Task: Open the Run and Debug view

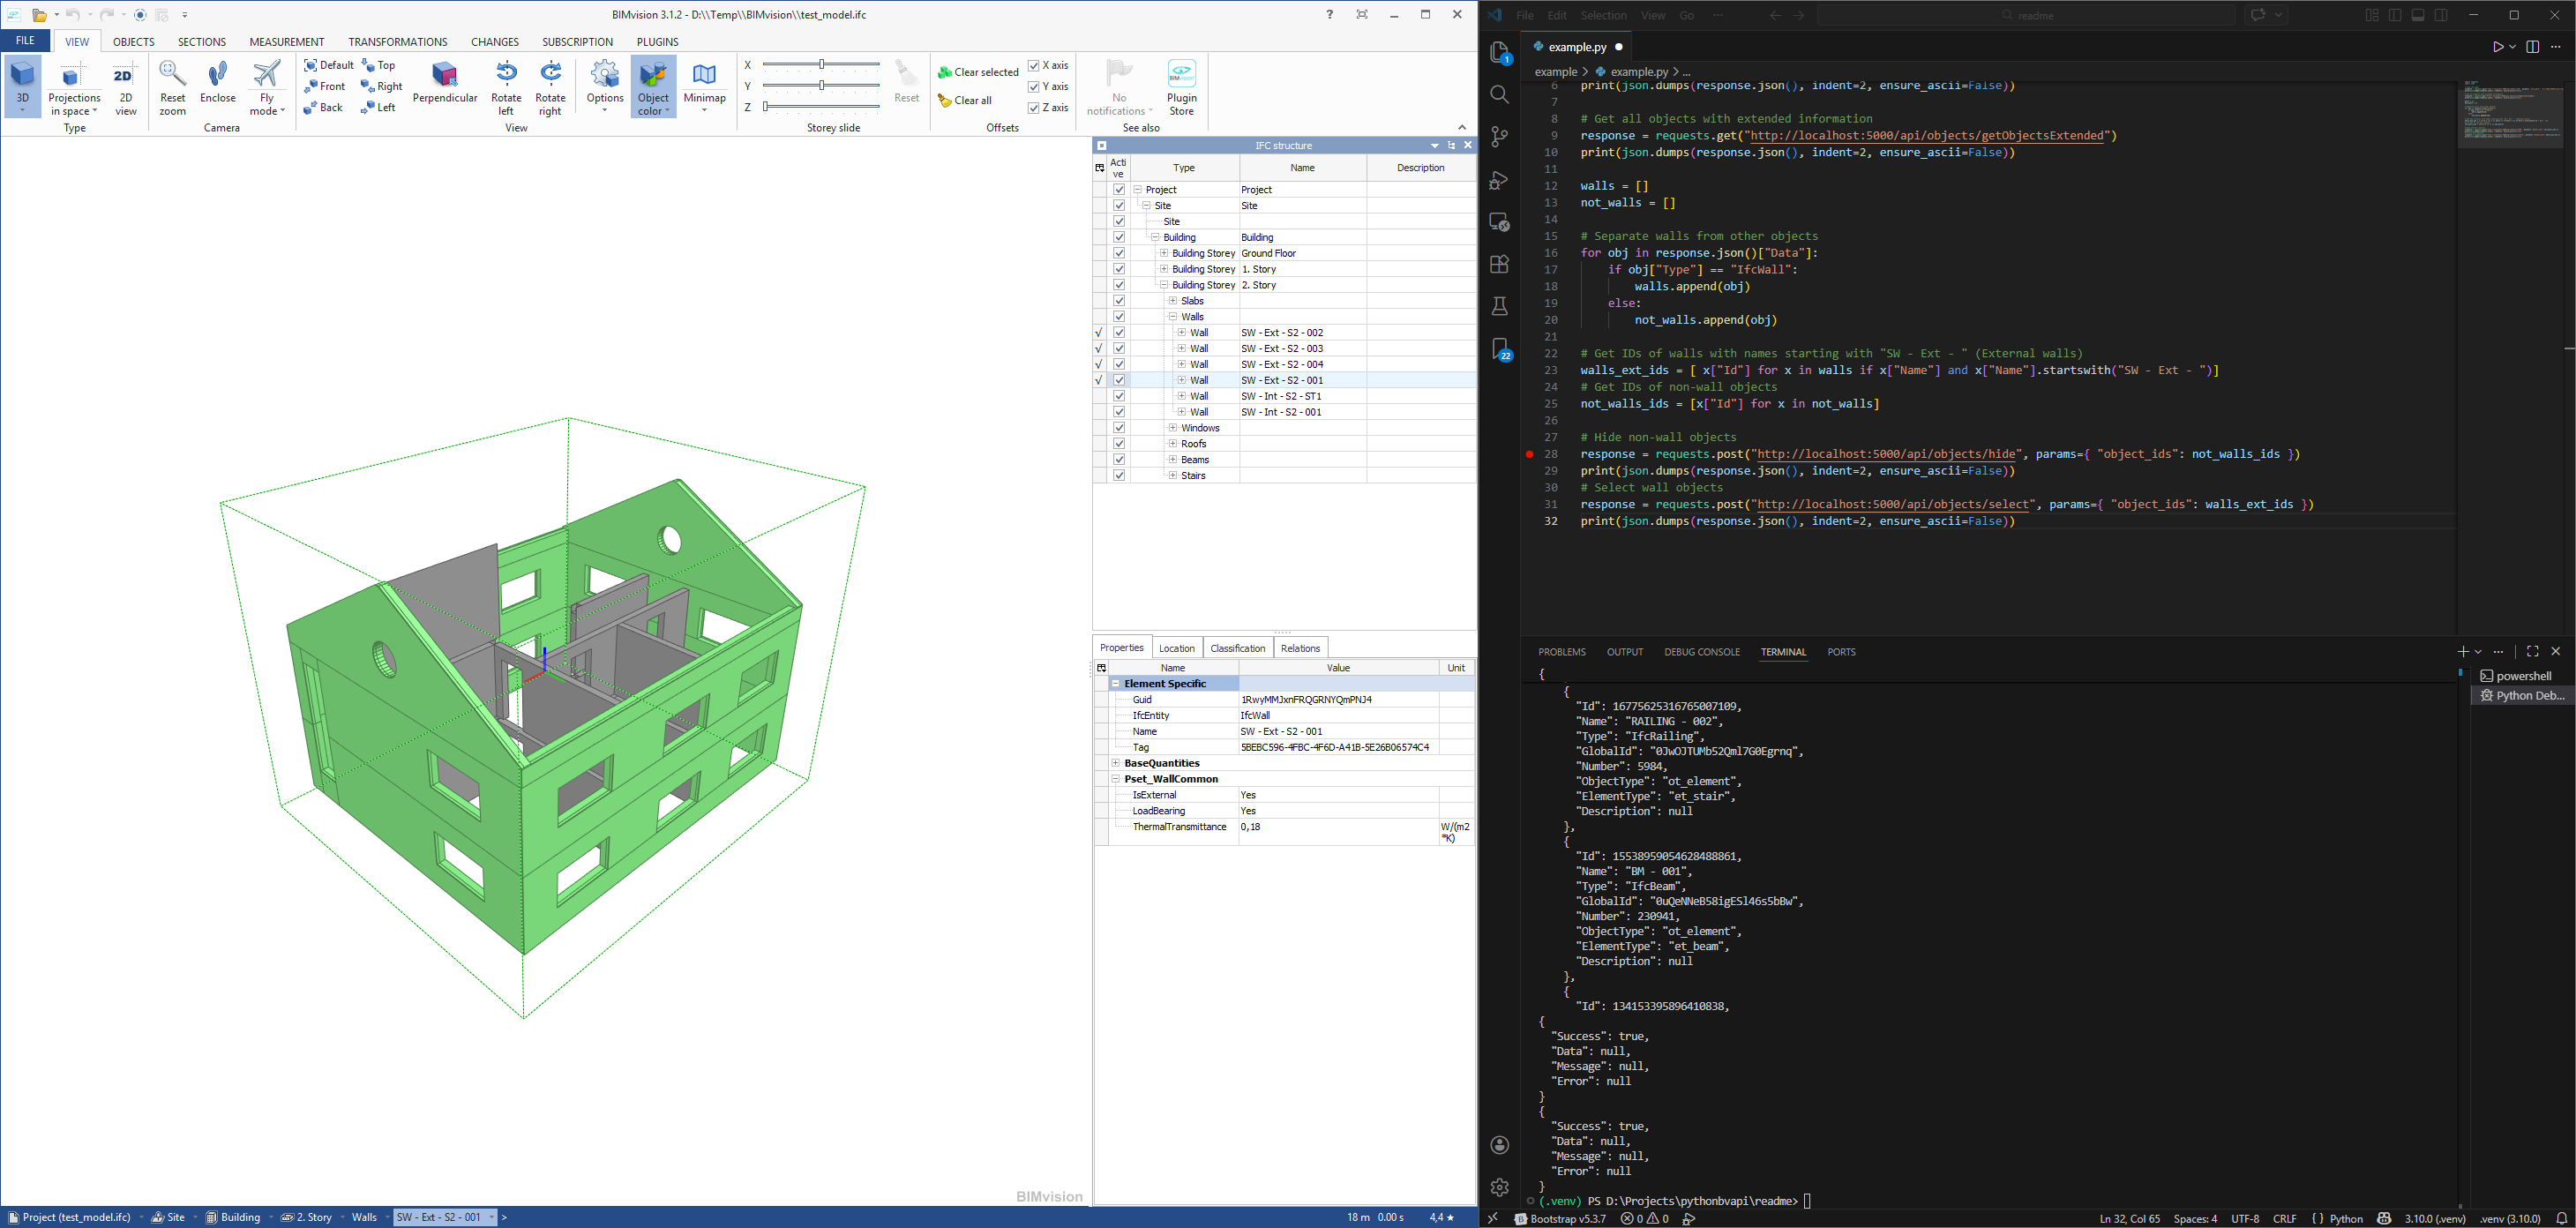Action: pyautogui.click(x=1499, y=180)
